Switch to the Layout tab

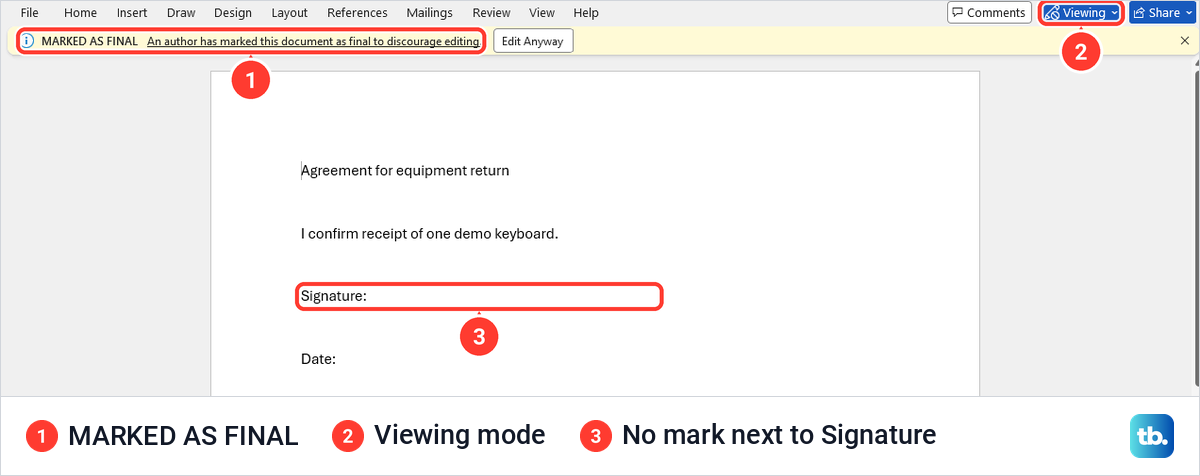pos(290,13)
